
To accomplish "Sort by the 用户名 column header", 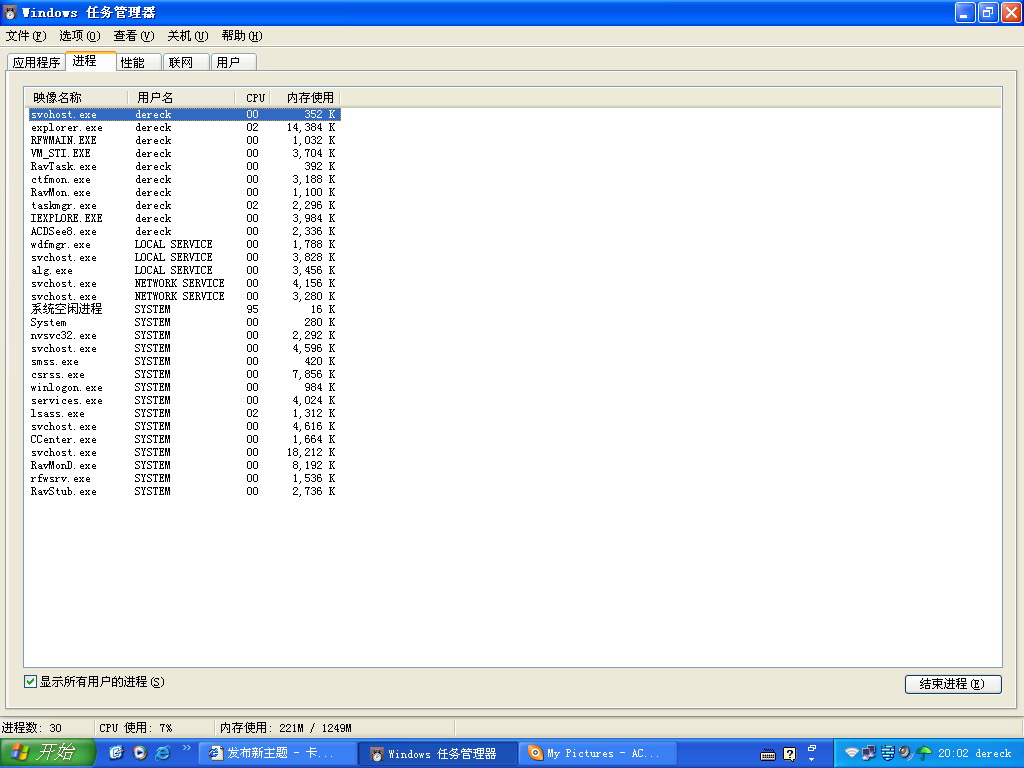I will tap(182, 98).
